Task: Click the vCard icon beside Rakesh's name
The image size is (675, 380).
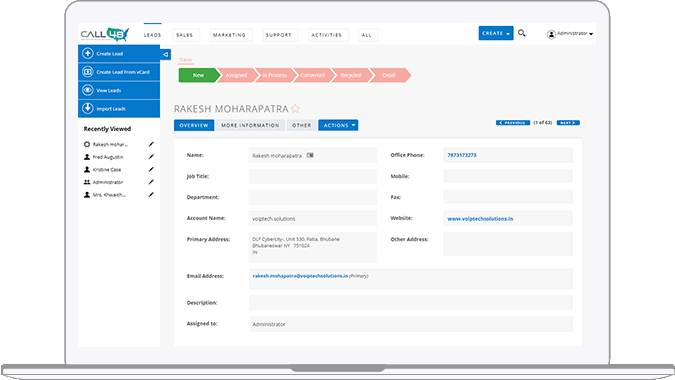Action: tap(310, 155)
